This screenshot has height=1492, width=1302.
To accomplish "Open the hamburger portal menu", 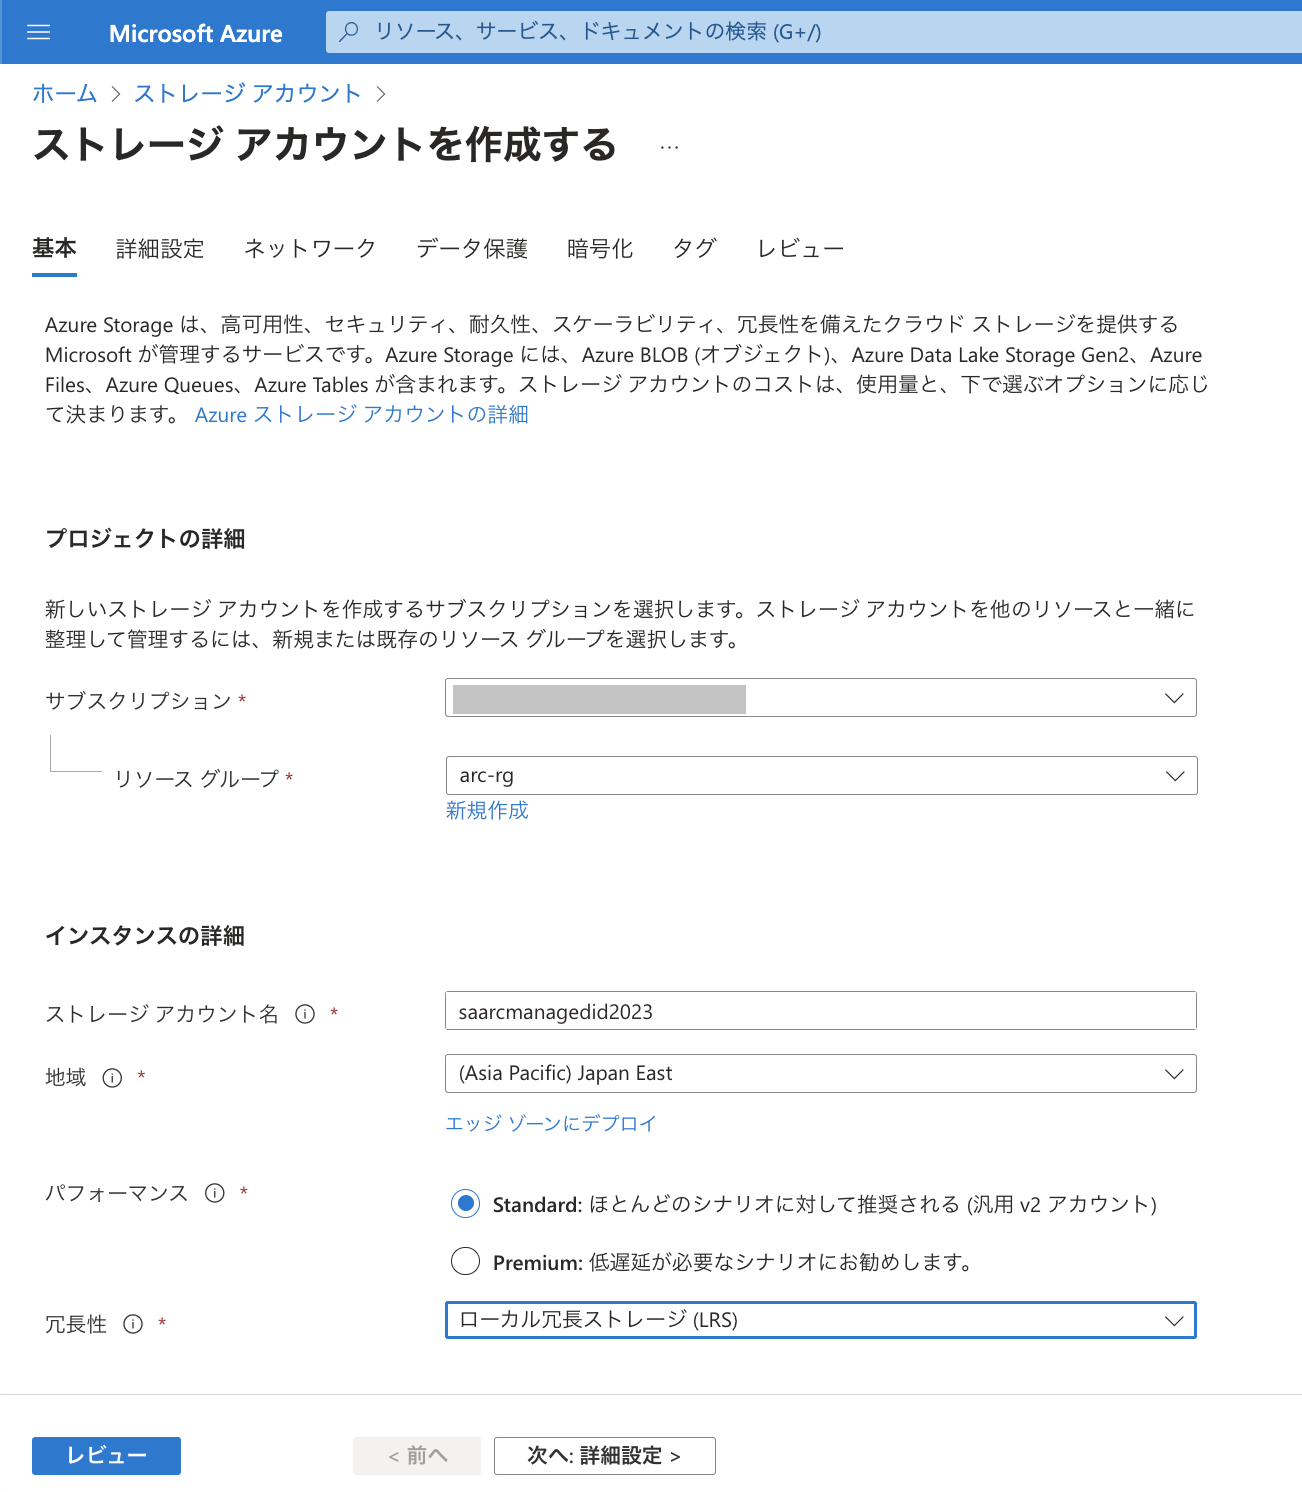I will 39,33.
